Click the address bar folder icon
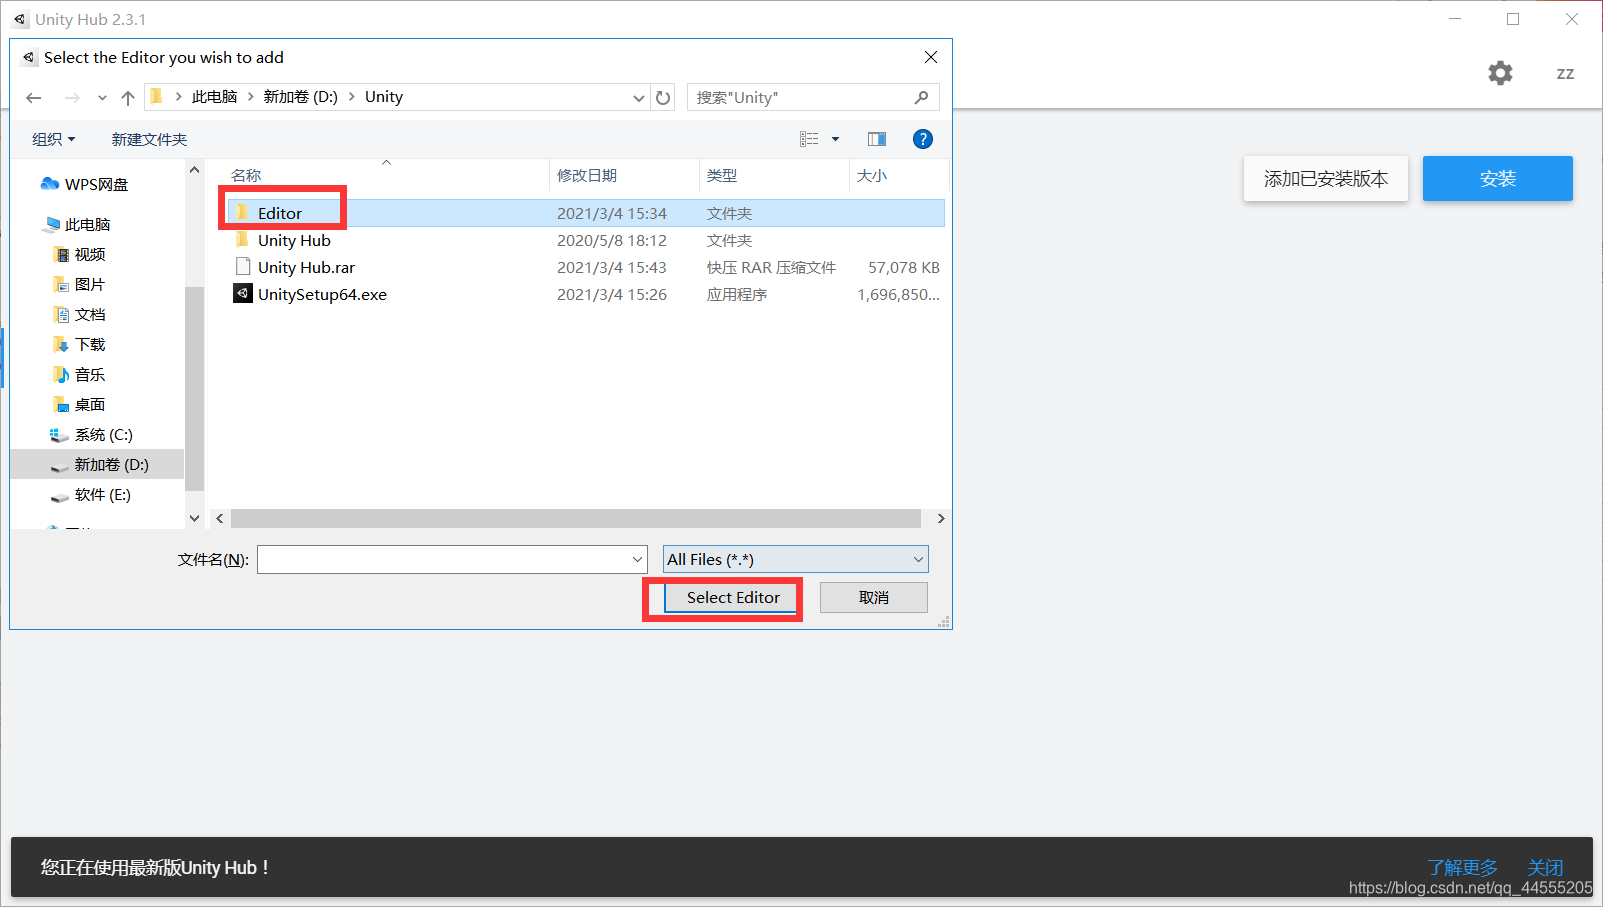Screen dimensions: 1603x907 pos(156,96)
